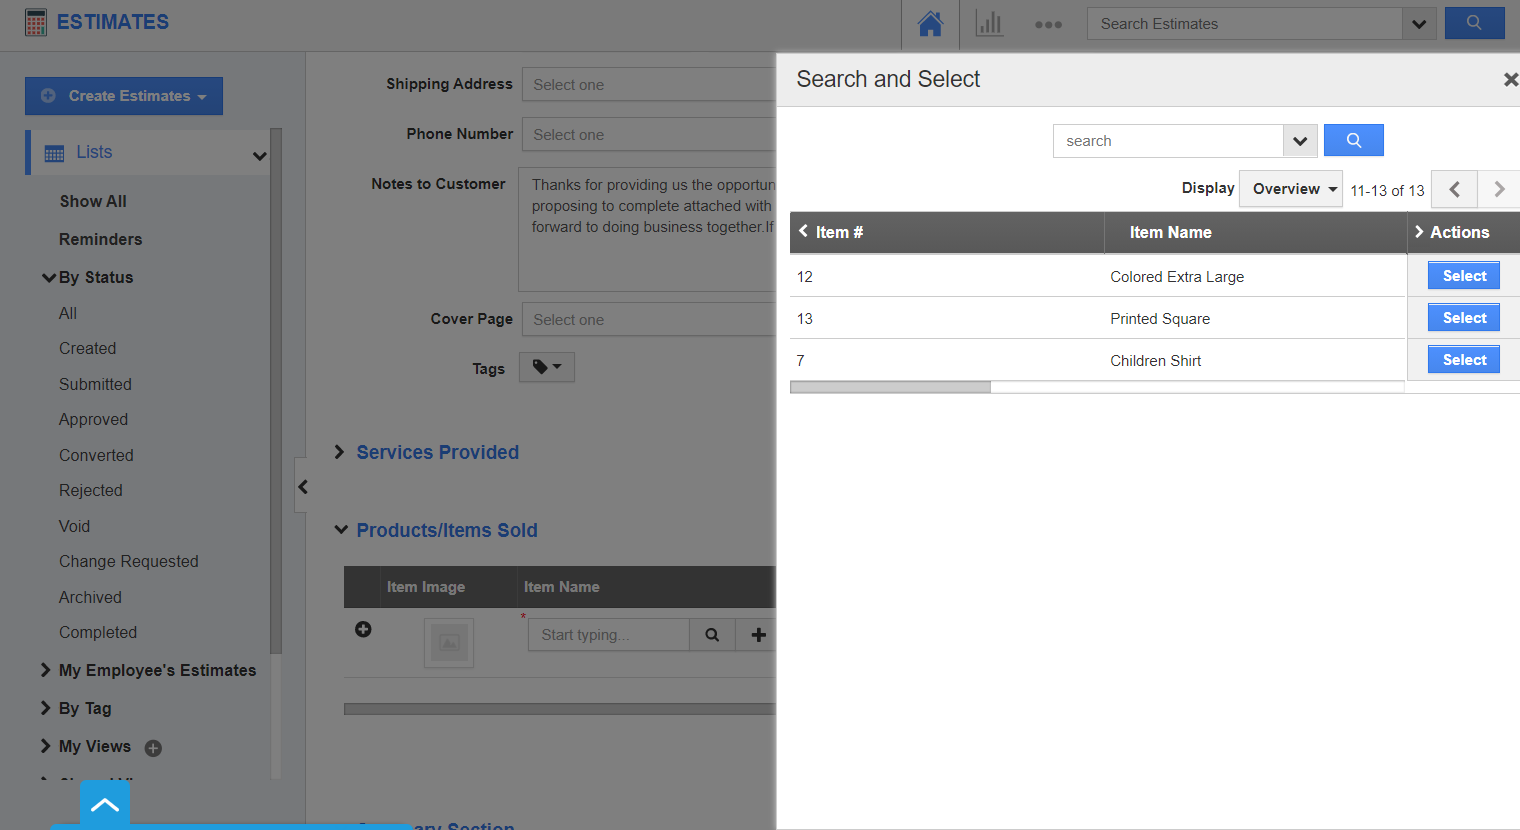Open the Display Overview dropdown
The width and height of the screenshot is (1520, 830).
click(1291, 188)
